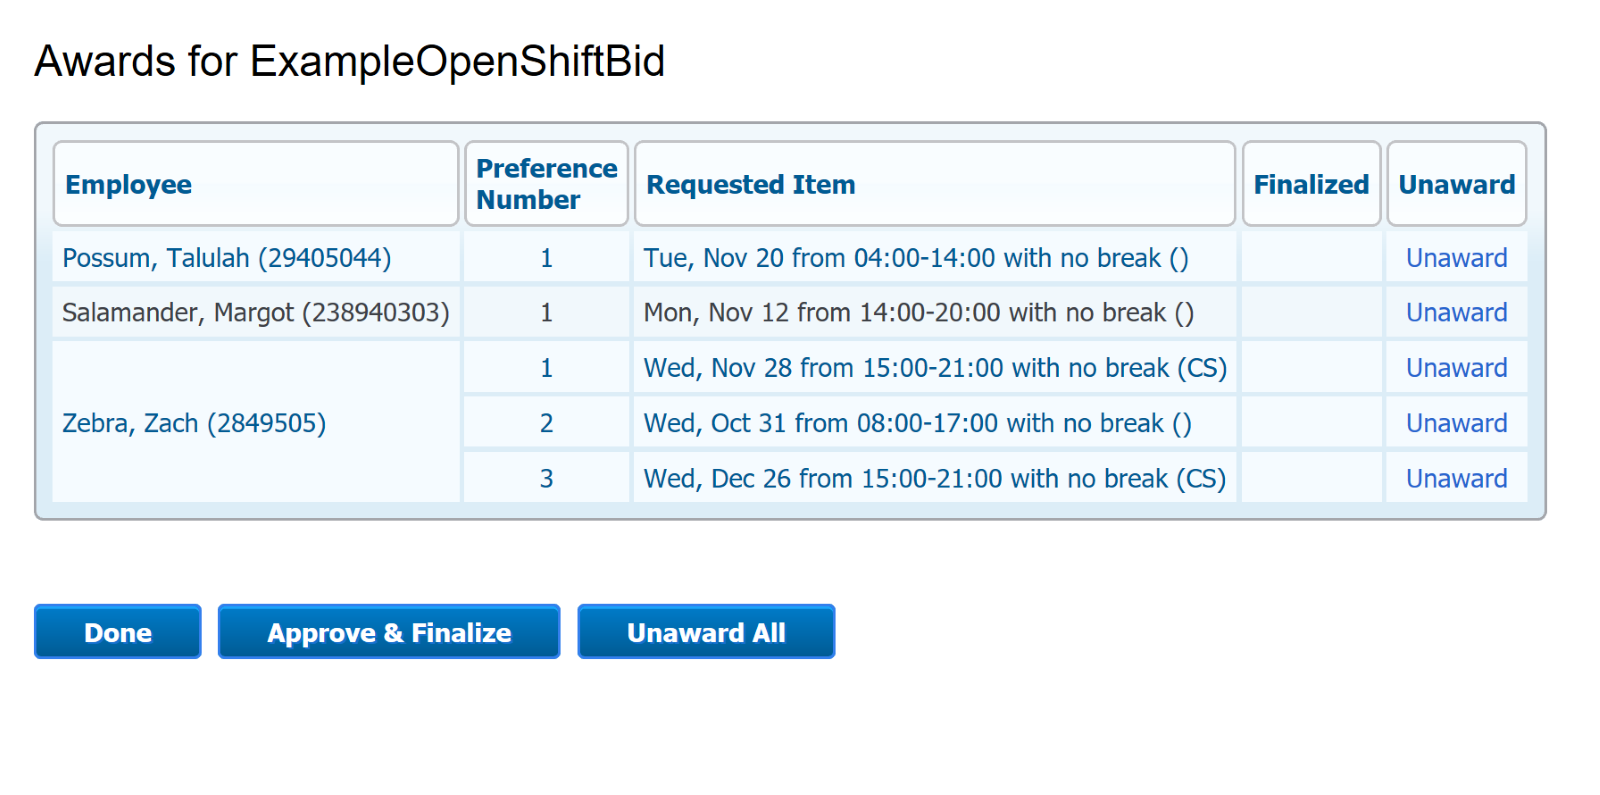Click the Finalized column header
1600x795 pixels.
[1311, 185]
